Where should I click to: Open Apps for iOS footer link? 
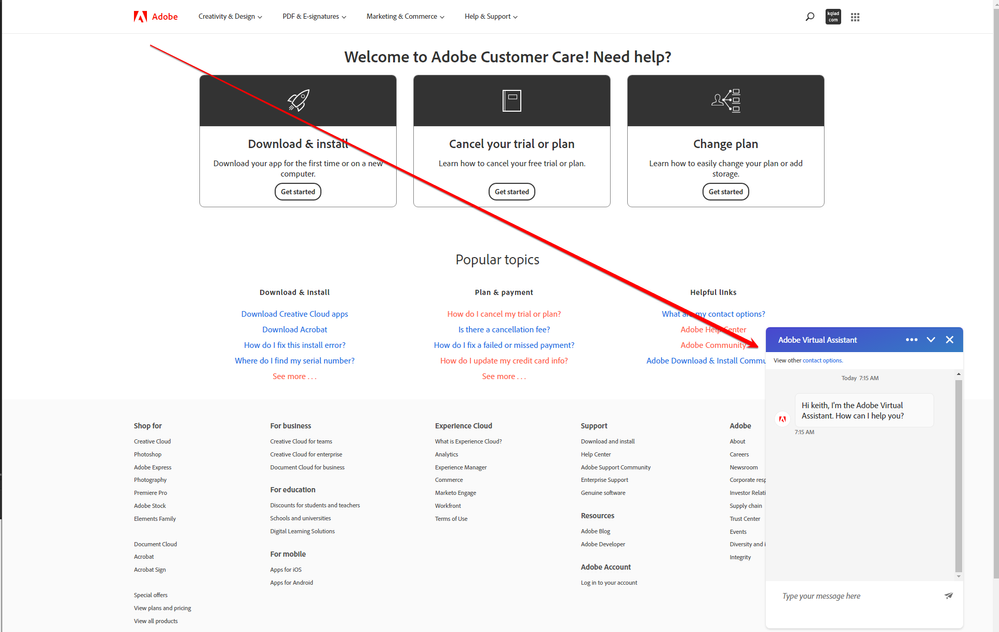(285, 570)
